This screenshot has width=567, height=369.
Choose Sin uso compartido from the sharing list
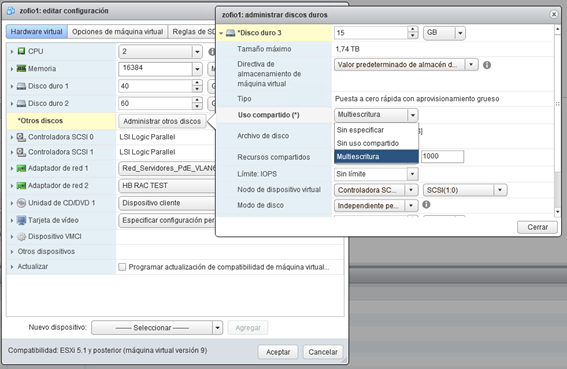(376, 143)
